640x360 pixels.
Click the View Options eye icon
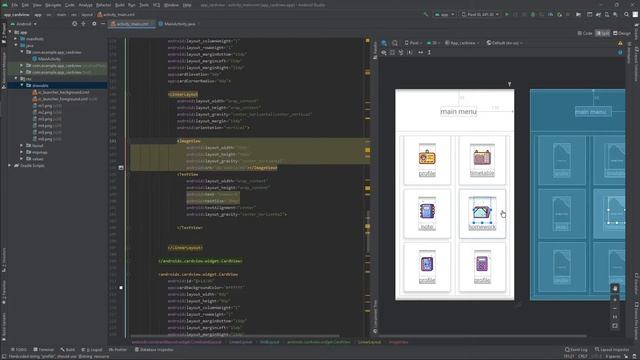tap(384, 52)
